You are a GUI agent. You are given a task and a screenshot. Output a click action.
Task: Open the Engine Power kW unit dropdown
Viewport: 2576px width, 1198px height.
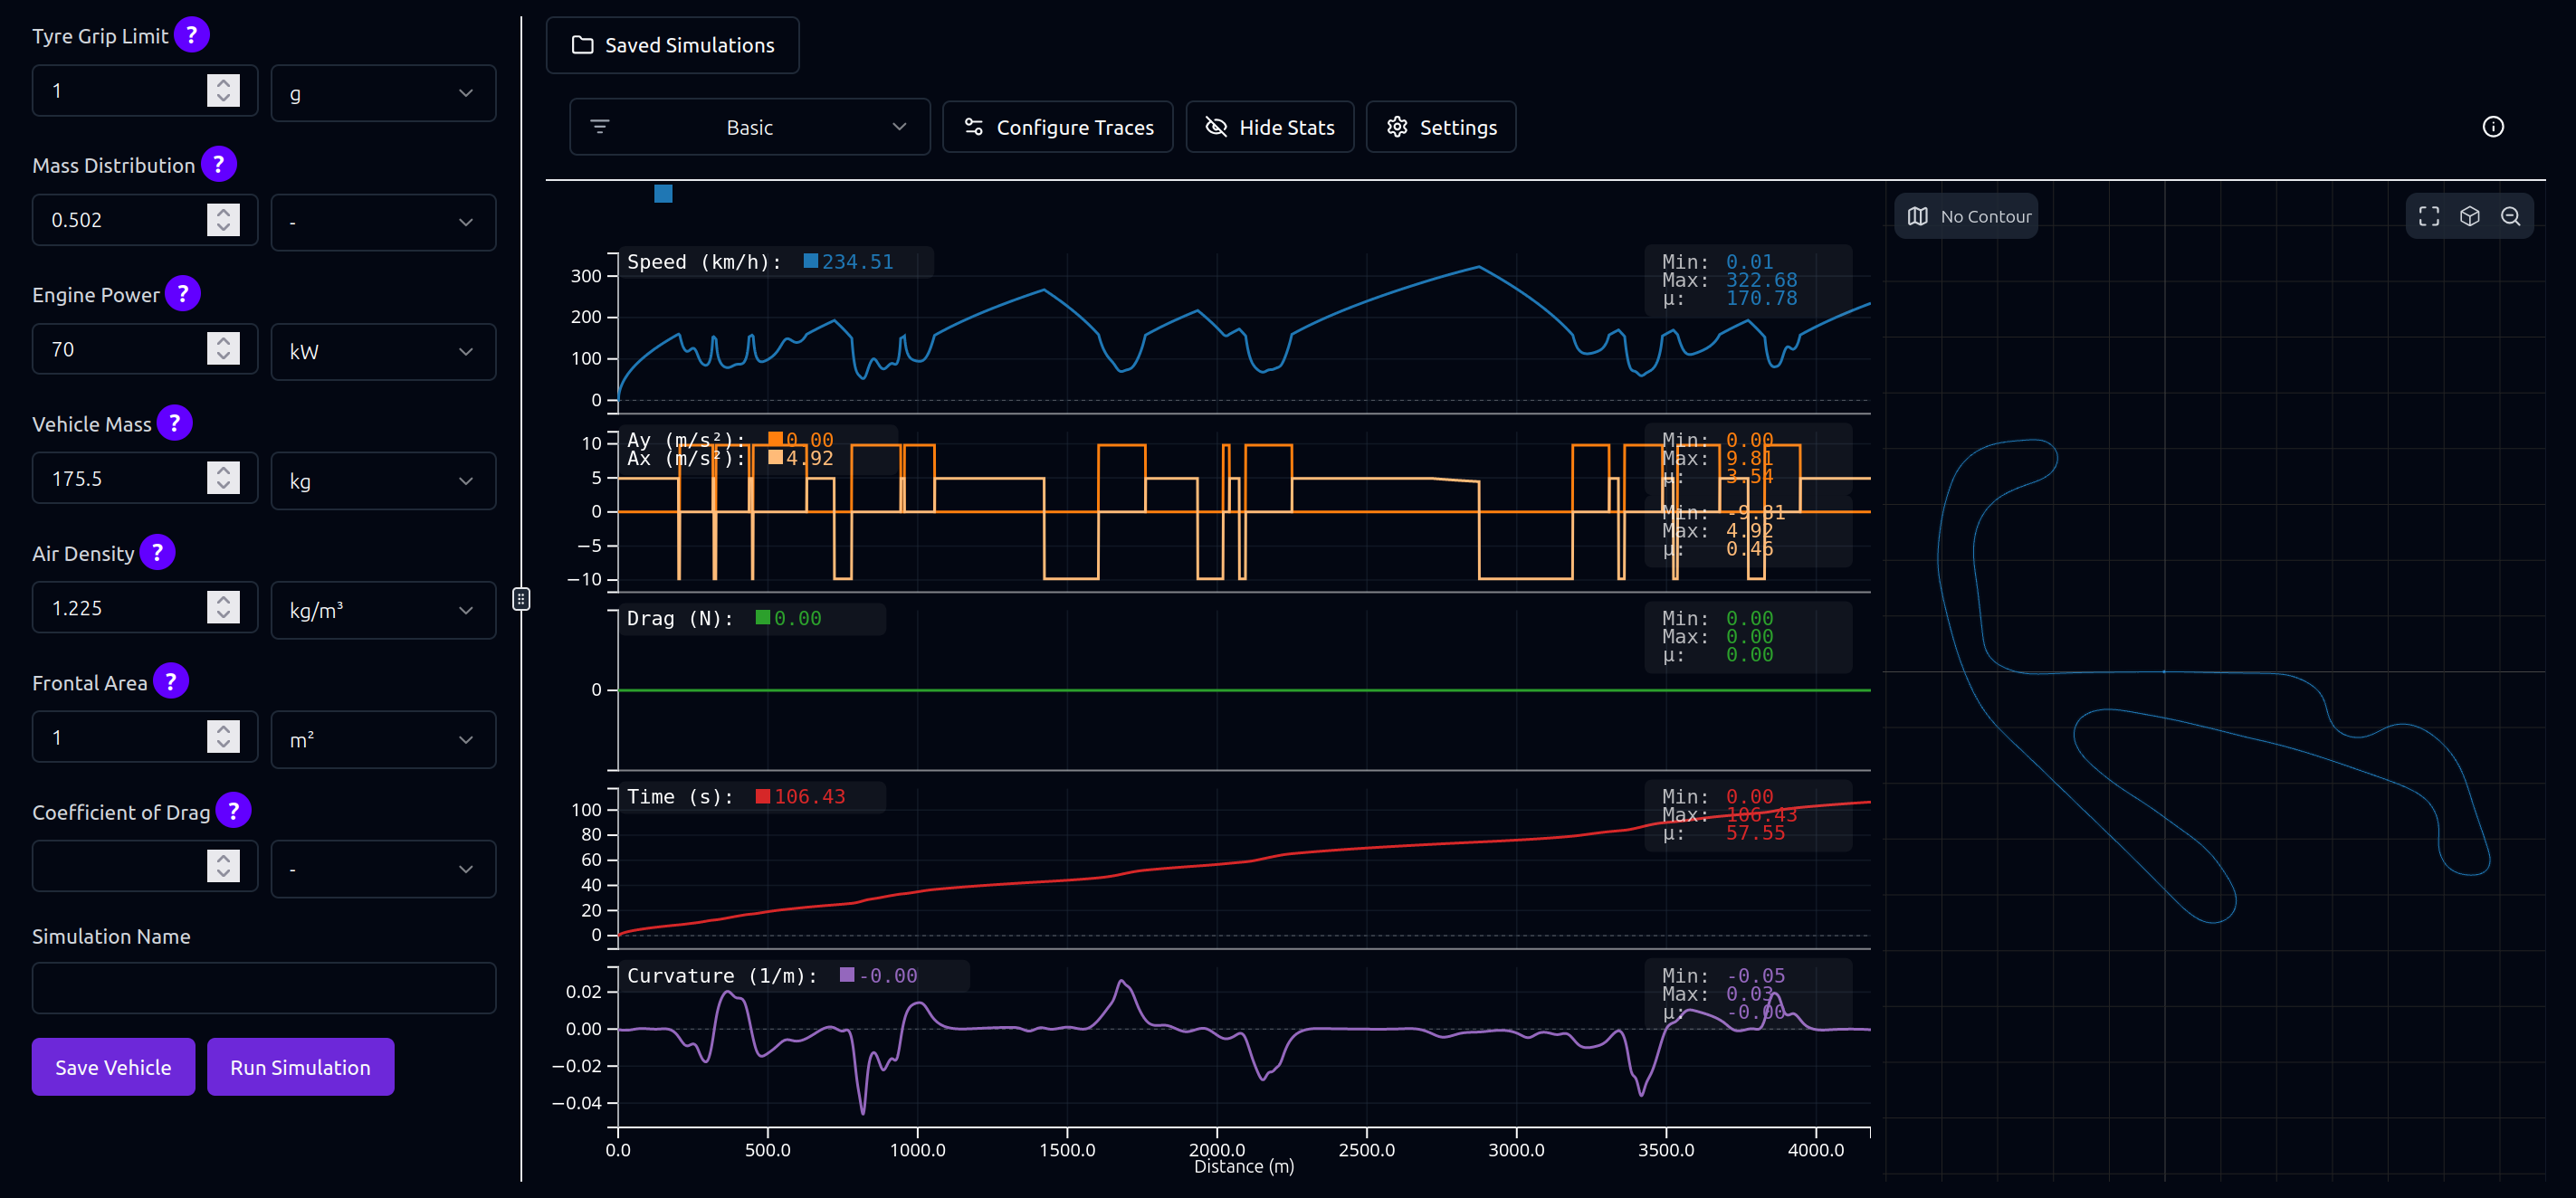click(x=383, y=352)
